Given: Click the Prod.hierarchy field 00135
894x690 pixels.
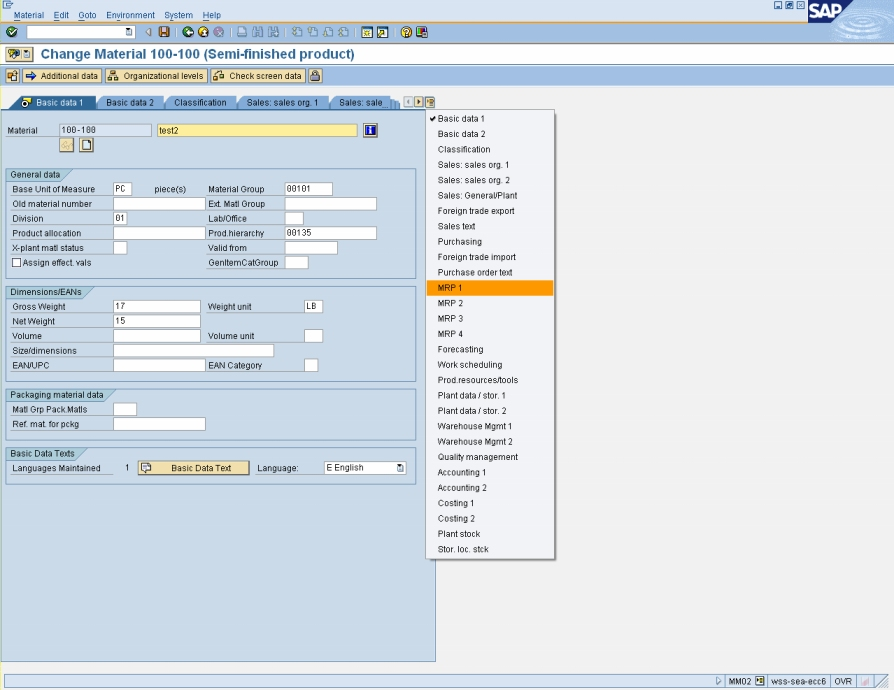Looking at the screenshot, I should pyautogui.click(x=330, y=233).
